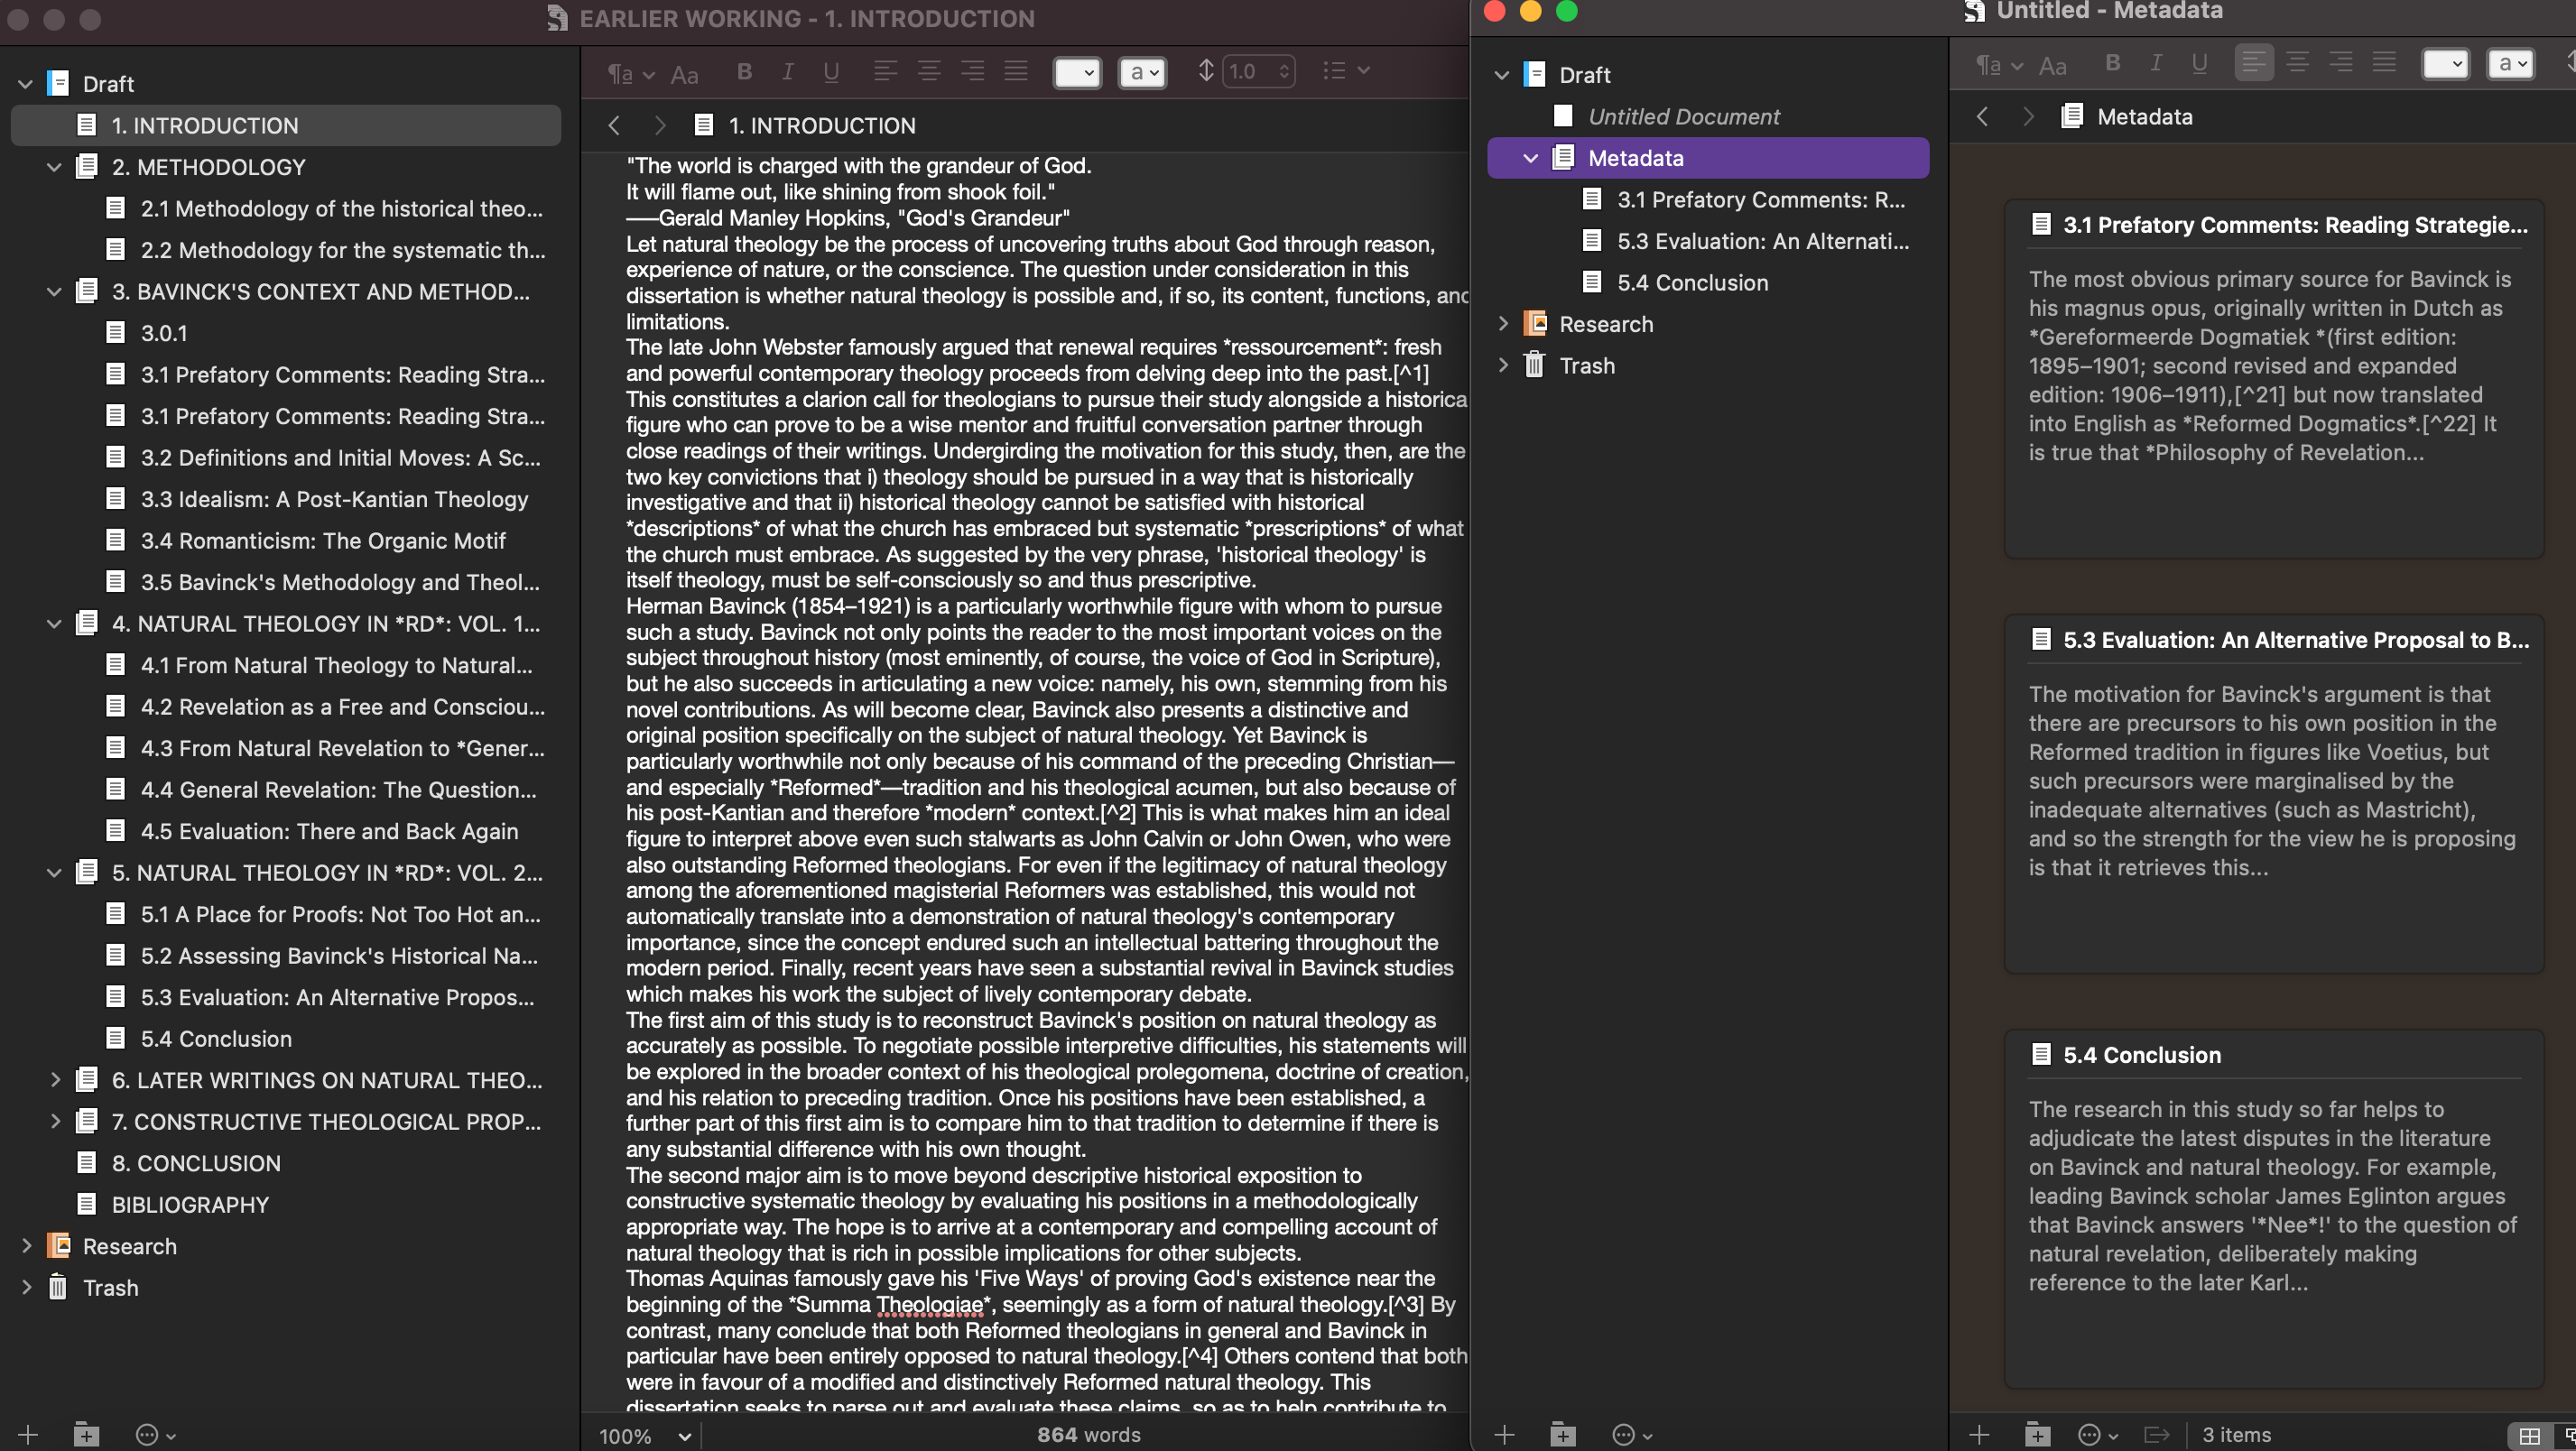Collapse the Metadata folder in the Untitled binder

coord(1531,158)
